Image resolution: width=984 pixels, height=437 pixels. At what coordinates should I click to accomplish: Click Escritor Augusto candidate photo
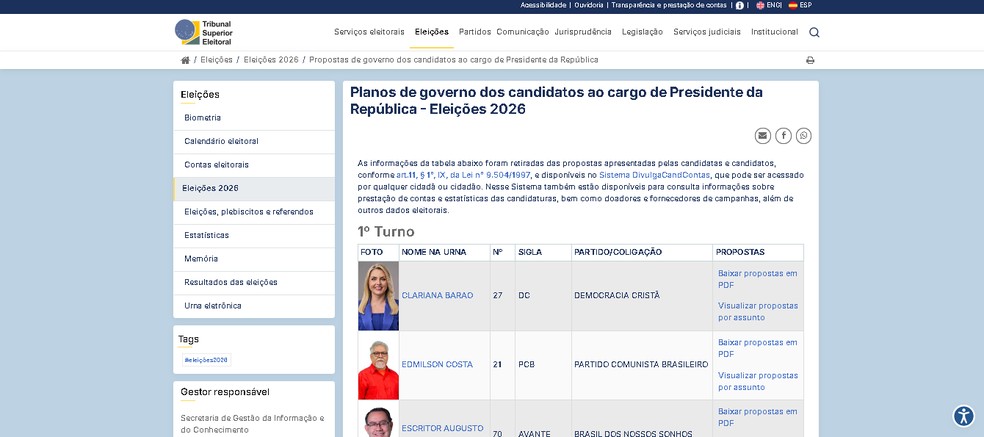click(x=378, y=419)
